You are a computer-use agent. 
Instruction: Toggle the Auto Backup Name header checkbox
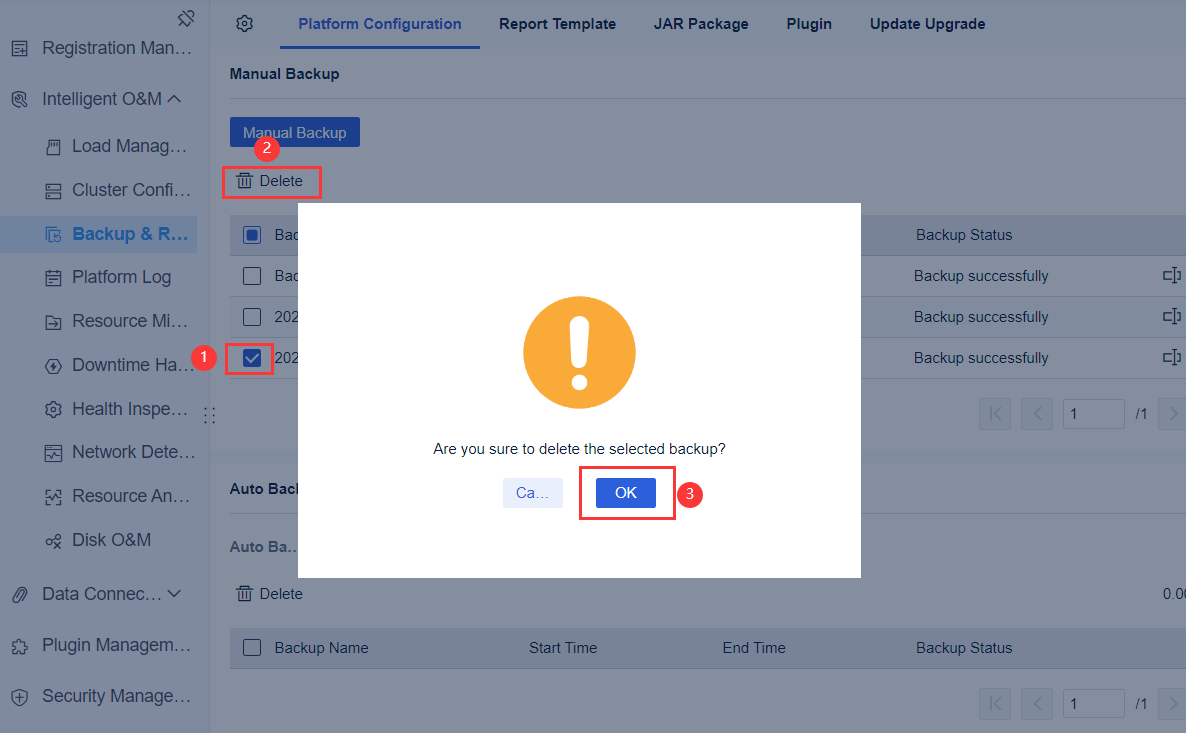coord(252,648)
